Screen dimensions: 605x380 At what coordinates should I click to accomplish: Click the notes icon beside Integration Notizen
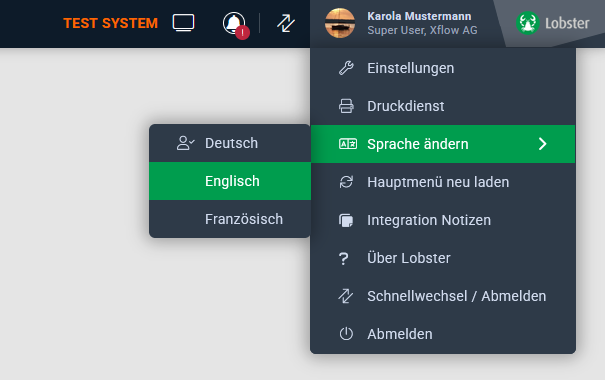(x=346, y=220)
